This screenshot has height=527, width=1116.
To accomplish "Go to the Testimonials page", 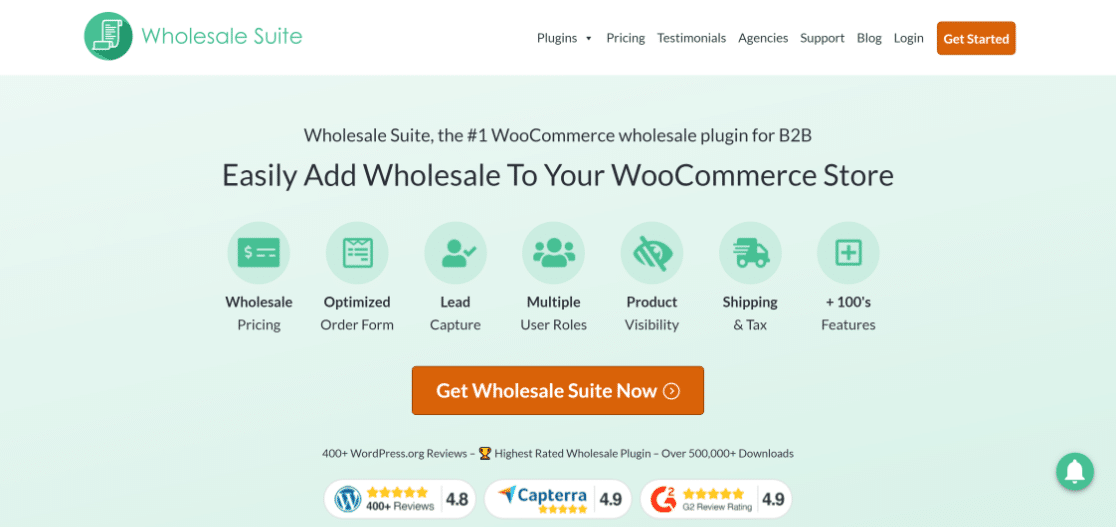I will click(x=691, y=38).
